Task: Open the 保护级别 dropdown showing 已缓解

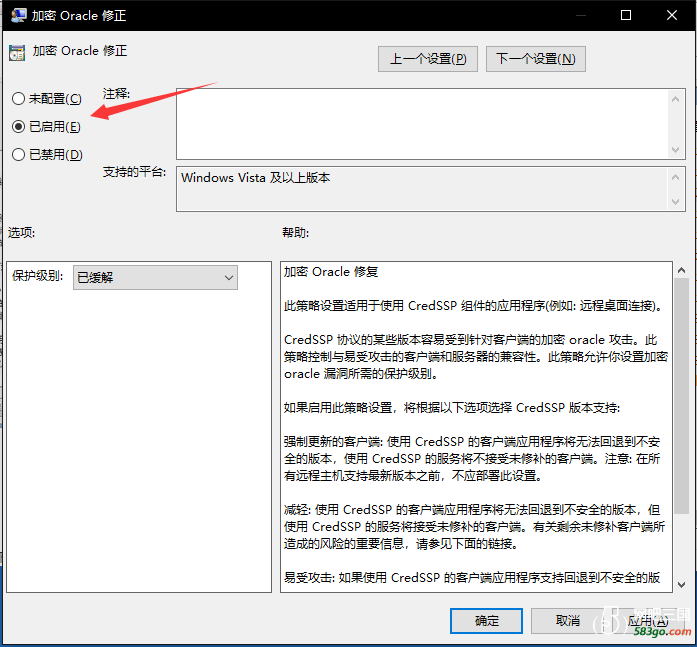Action: 155,278
